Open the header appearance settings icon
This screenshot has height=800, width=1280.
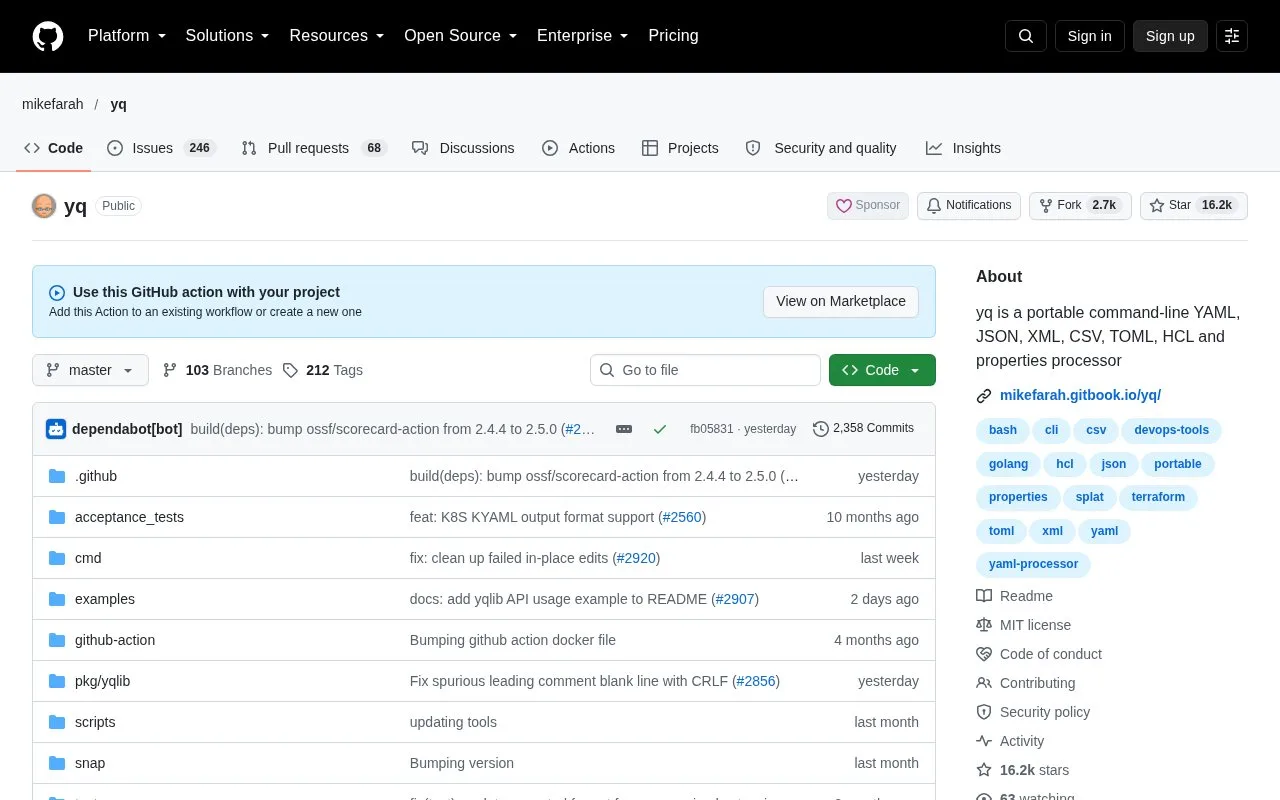point(1232,36)
